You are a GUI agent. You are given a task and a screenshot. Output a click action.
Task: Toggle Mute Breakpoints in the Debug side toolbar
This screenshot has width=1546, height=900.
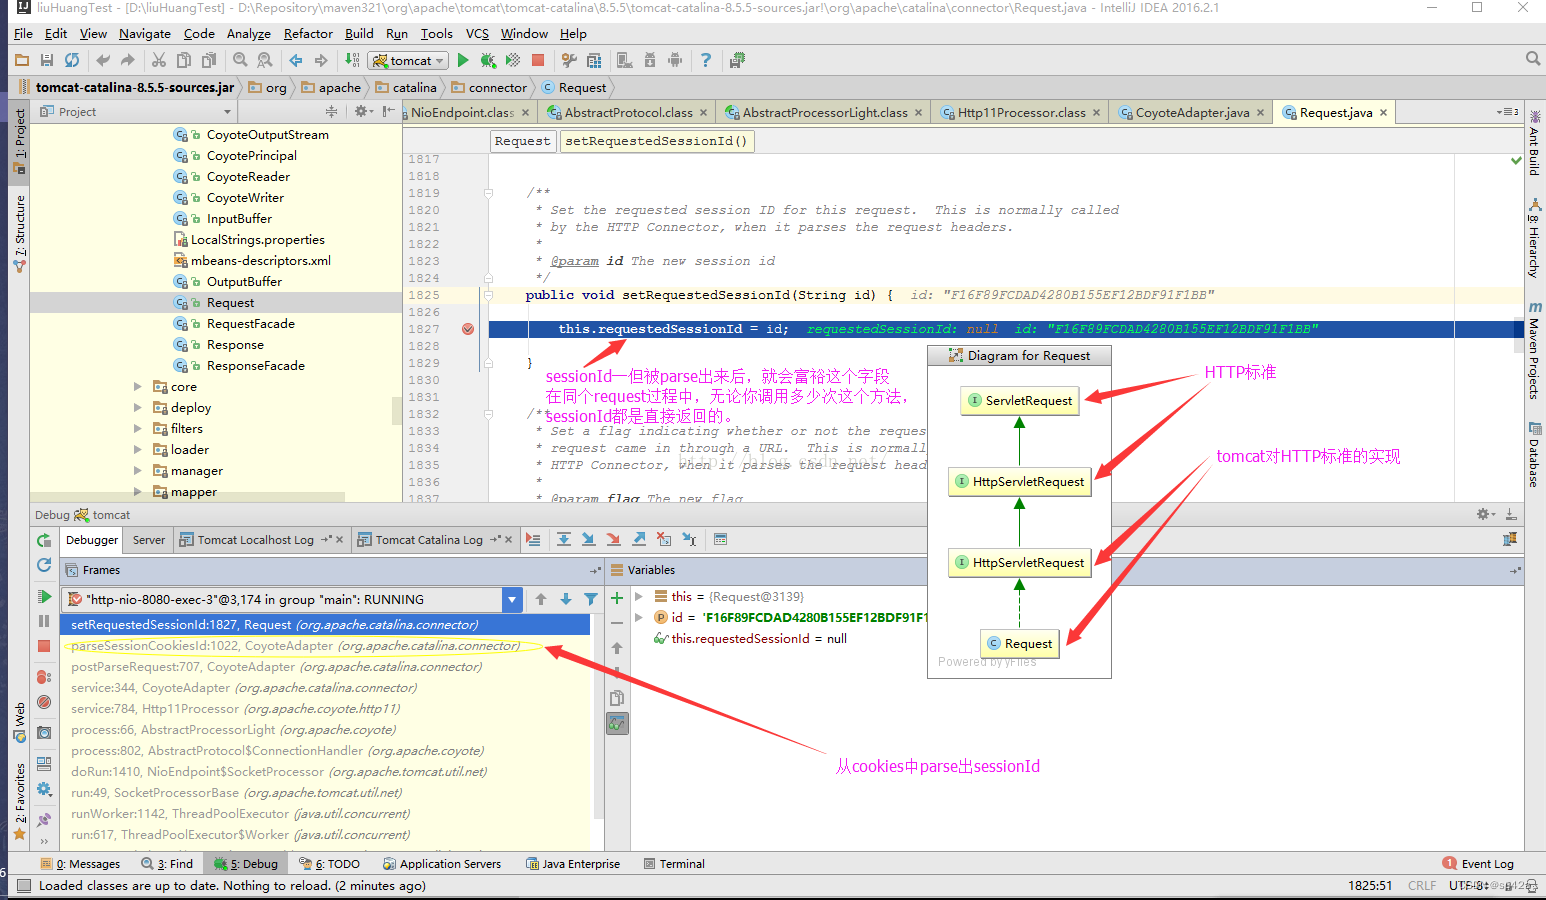point(44,702)
